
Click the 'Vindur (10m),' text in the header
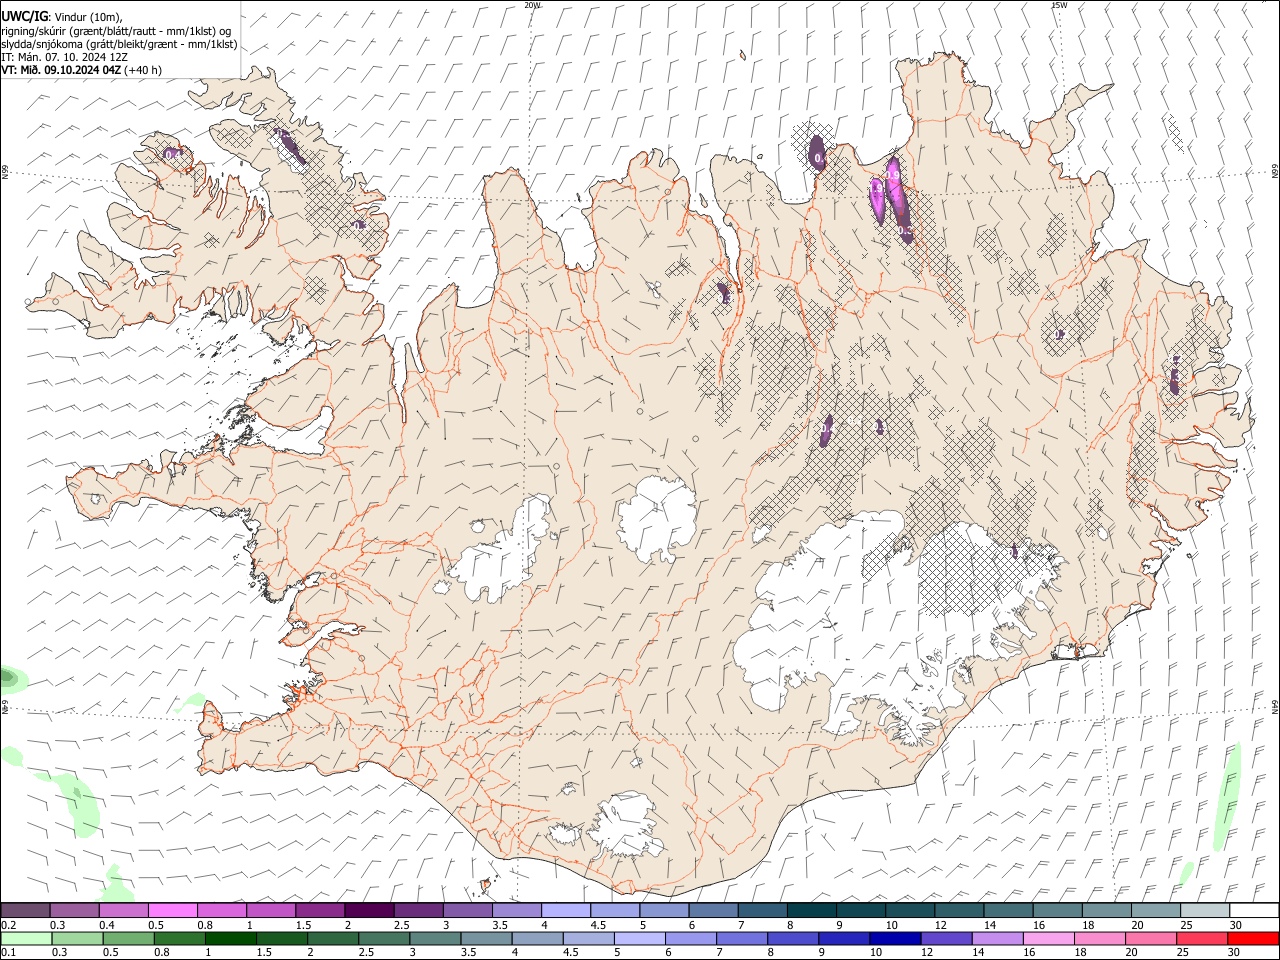[87, 16]
